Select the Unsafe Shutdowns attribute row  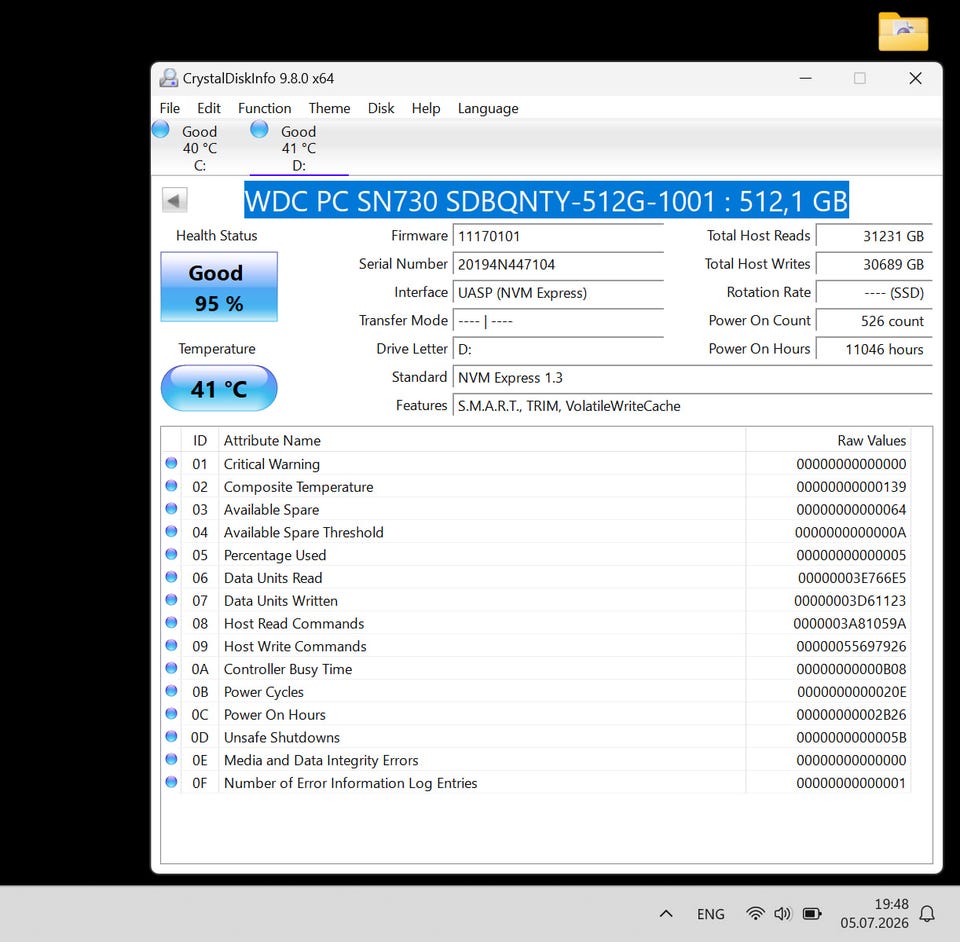[x=536, y=737]
